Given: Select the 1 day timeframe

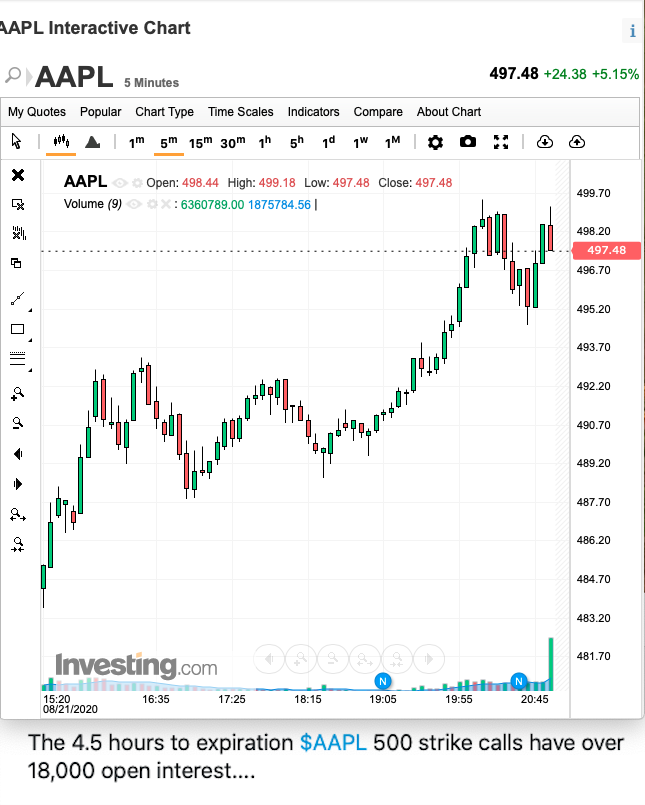Looking at the screenshot, I should (x=328, y=142).
